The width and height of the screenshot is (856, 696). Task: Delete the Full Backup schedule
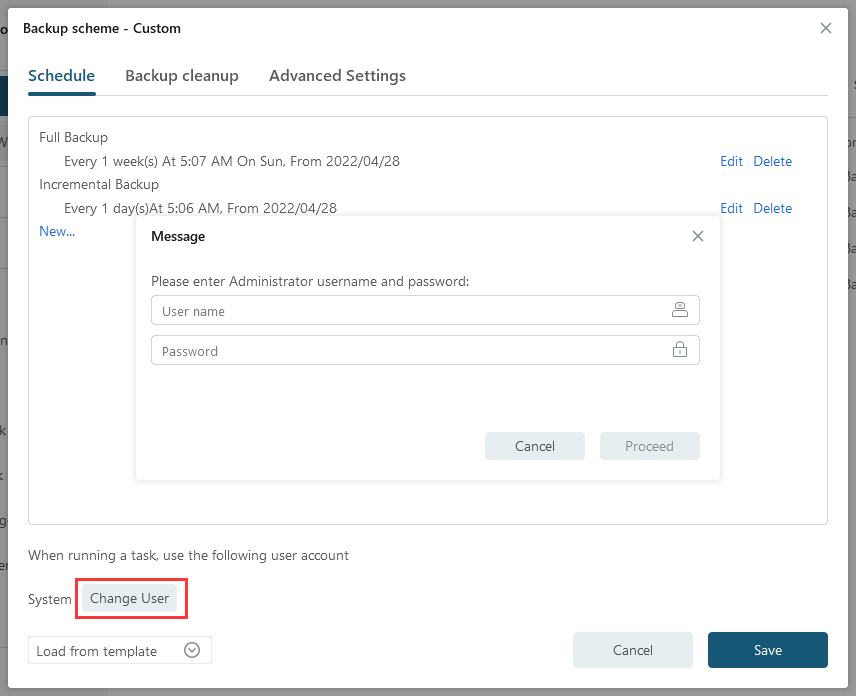(x=772, y=161)
